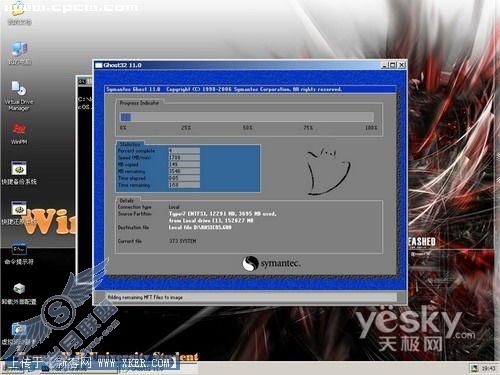Screen dimensions: 500x375
Task: Click the Percent complete value field
Action: [x=184, y=151]
